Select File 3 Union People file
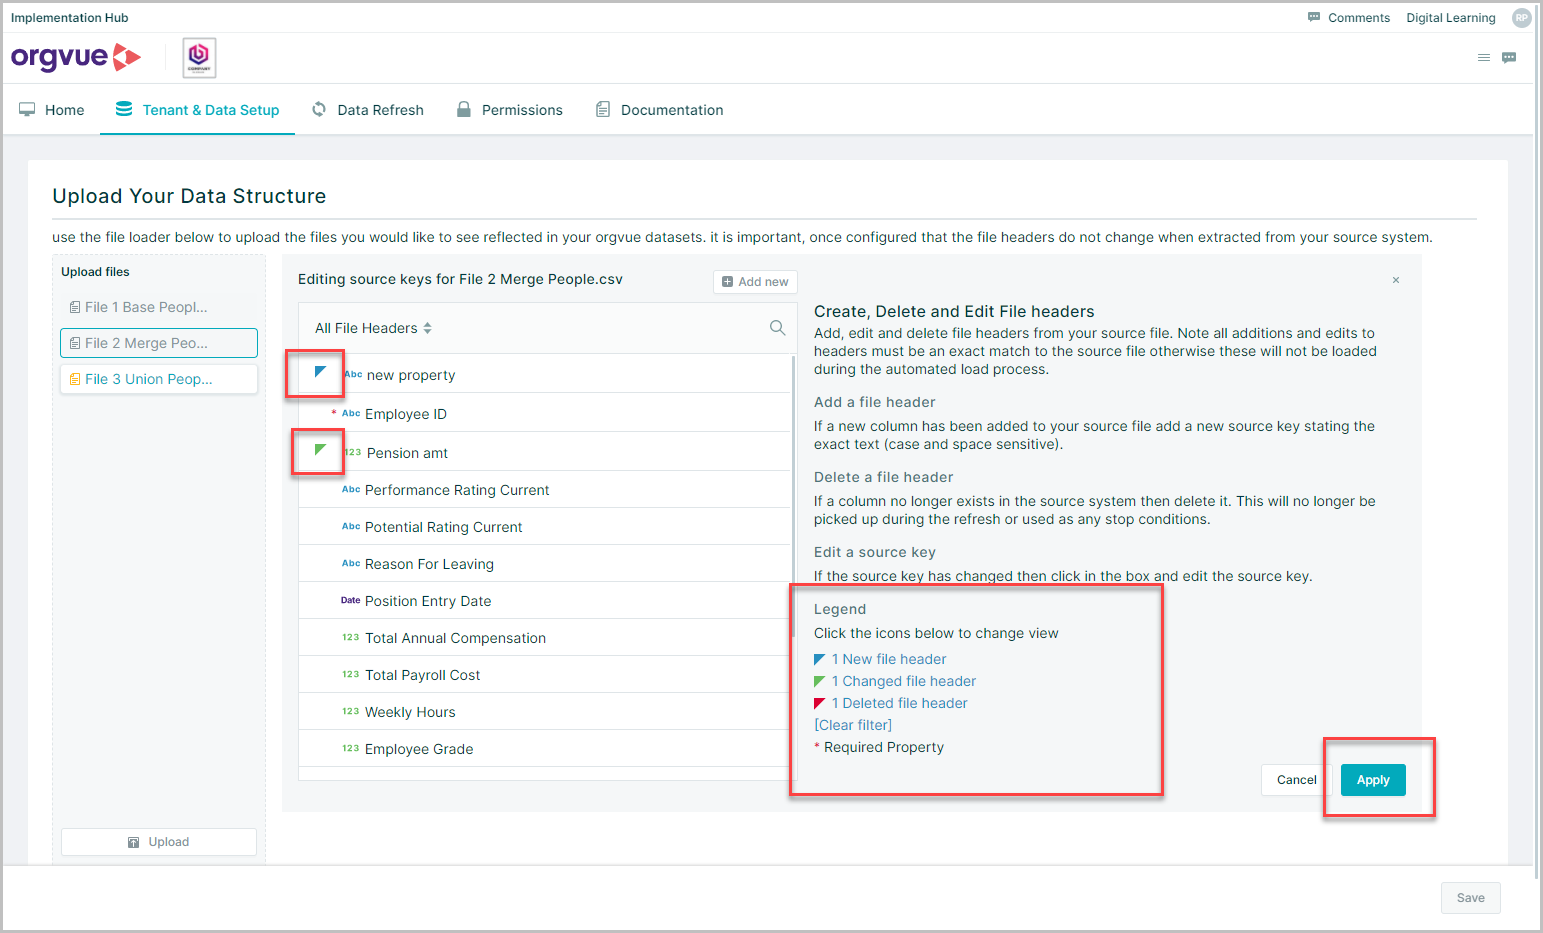The height and width of the screenshot is (933, 1543). (x=159, y=379)
